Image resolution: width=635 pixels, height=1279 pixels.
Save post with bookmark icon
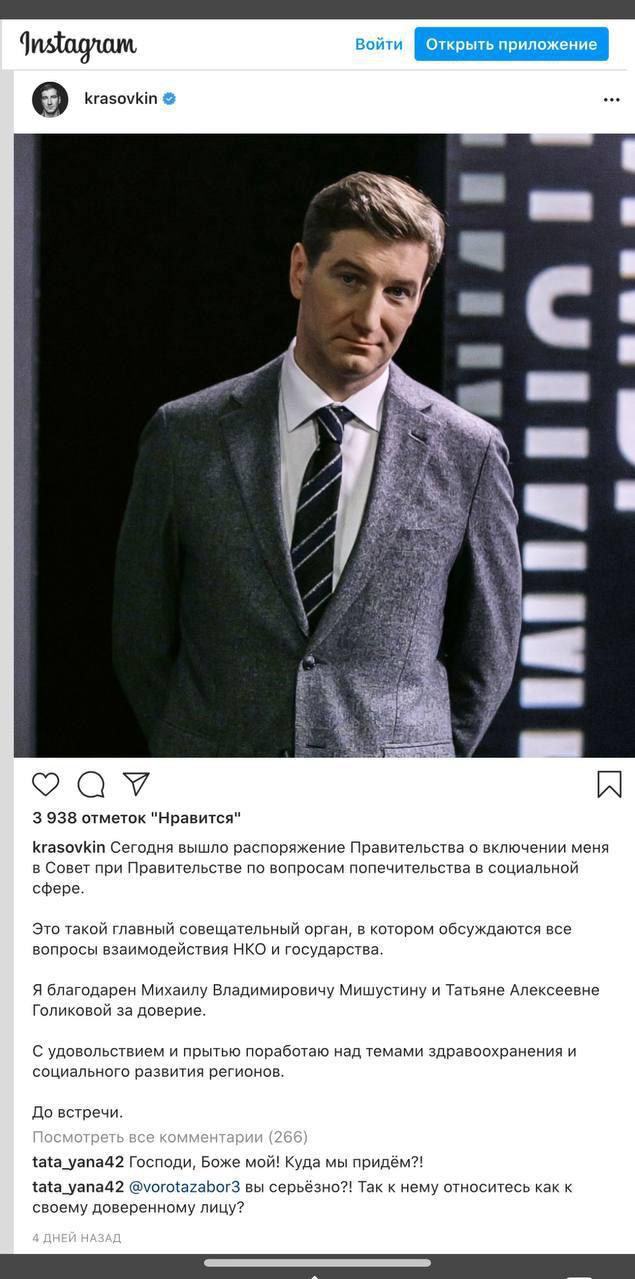point(609,784)
